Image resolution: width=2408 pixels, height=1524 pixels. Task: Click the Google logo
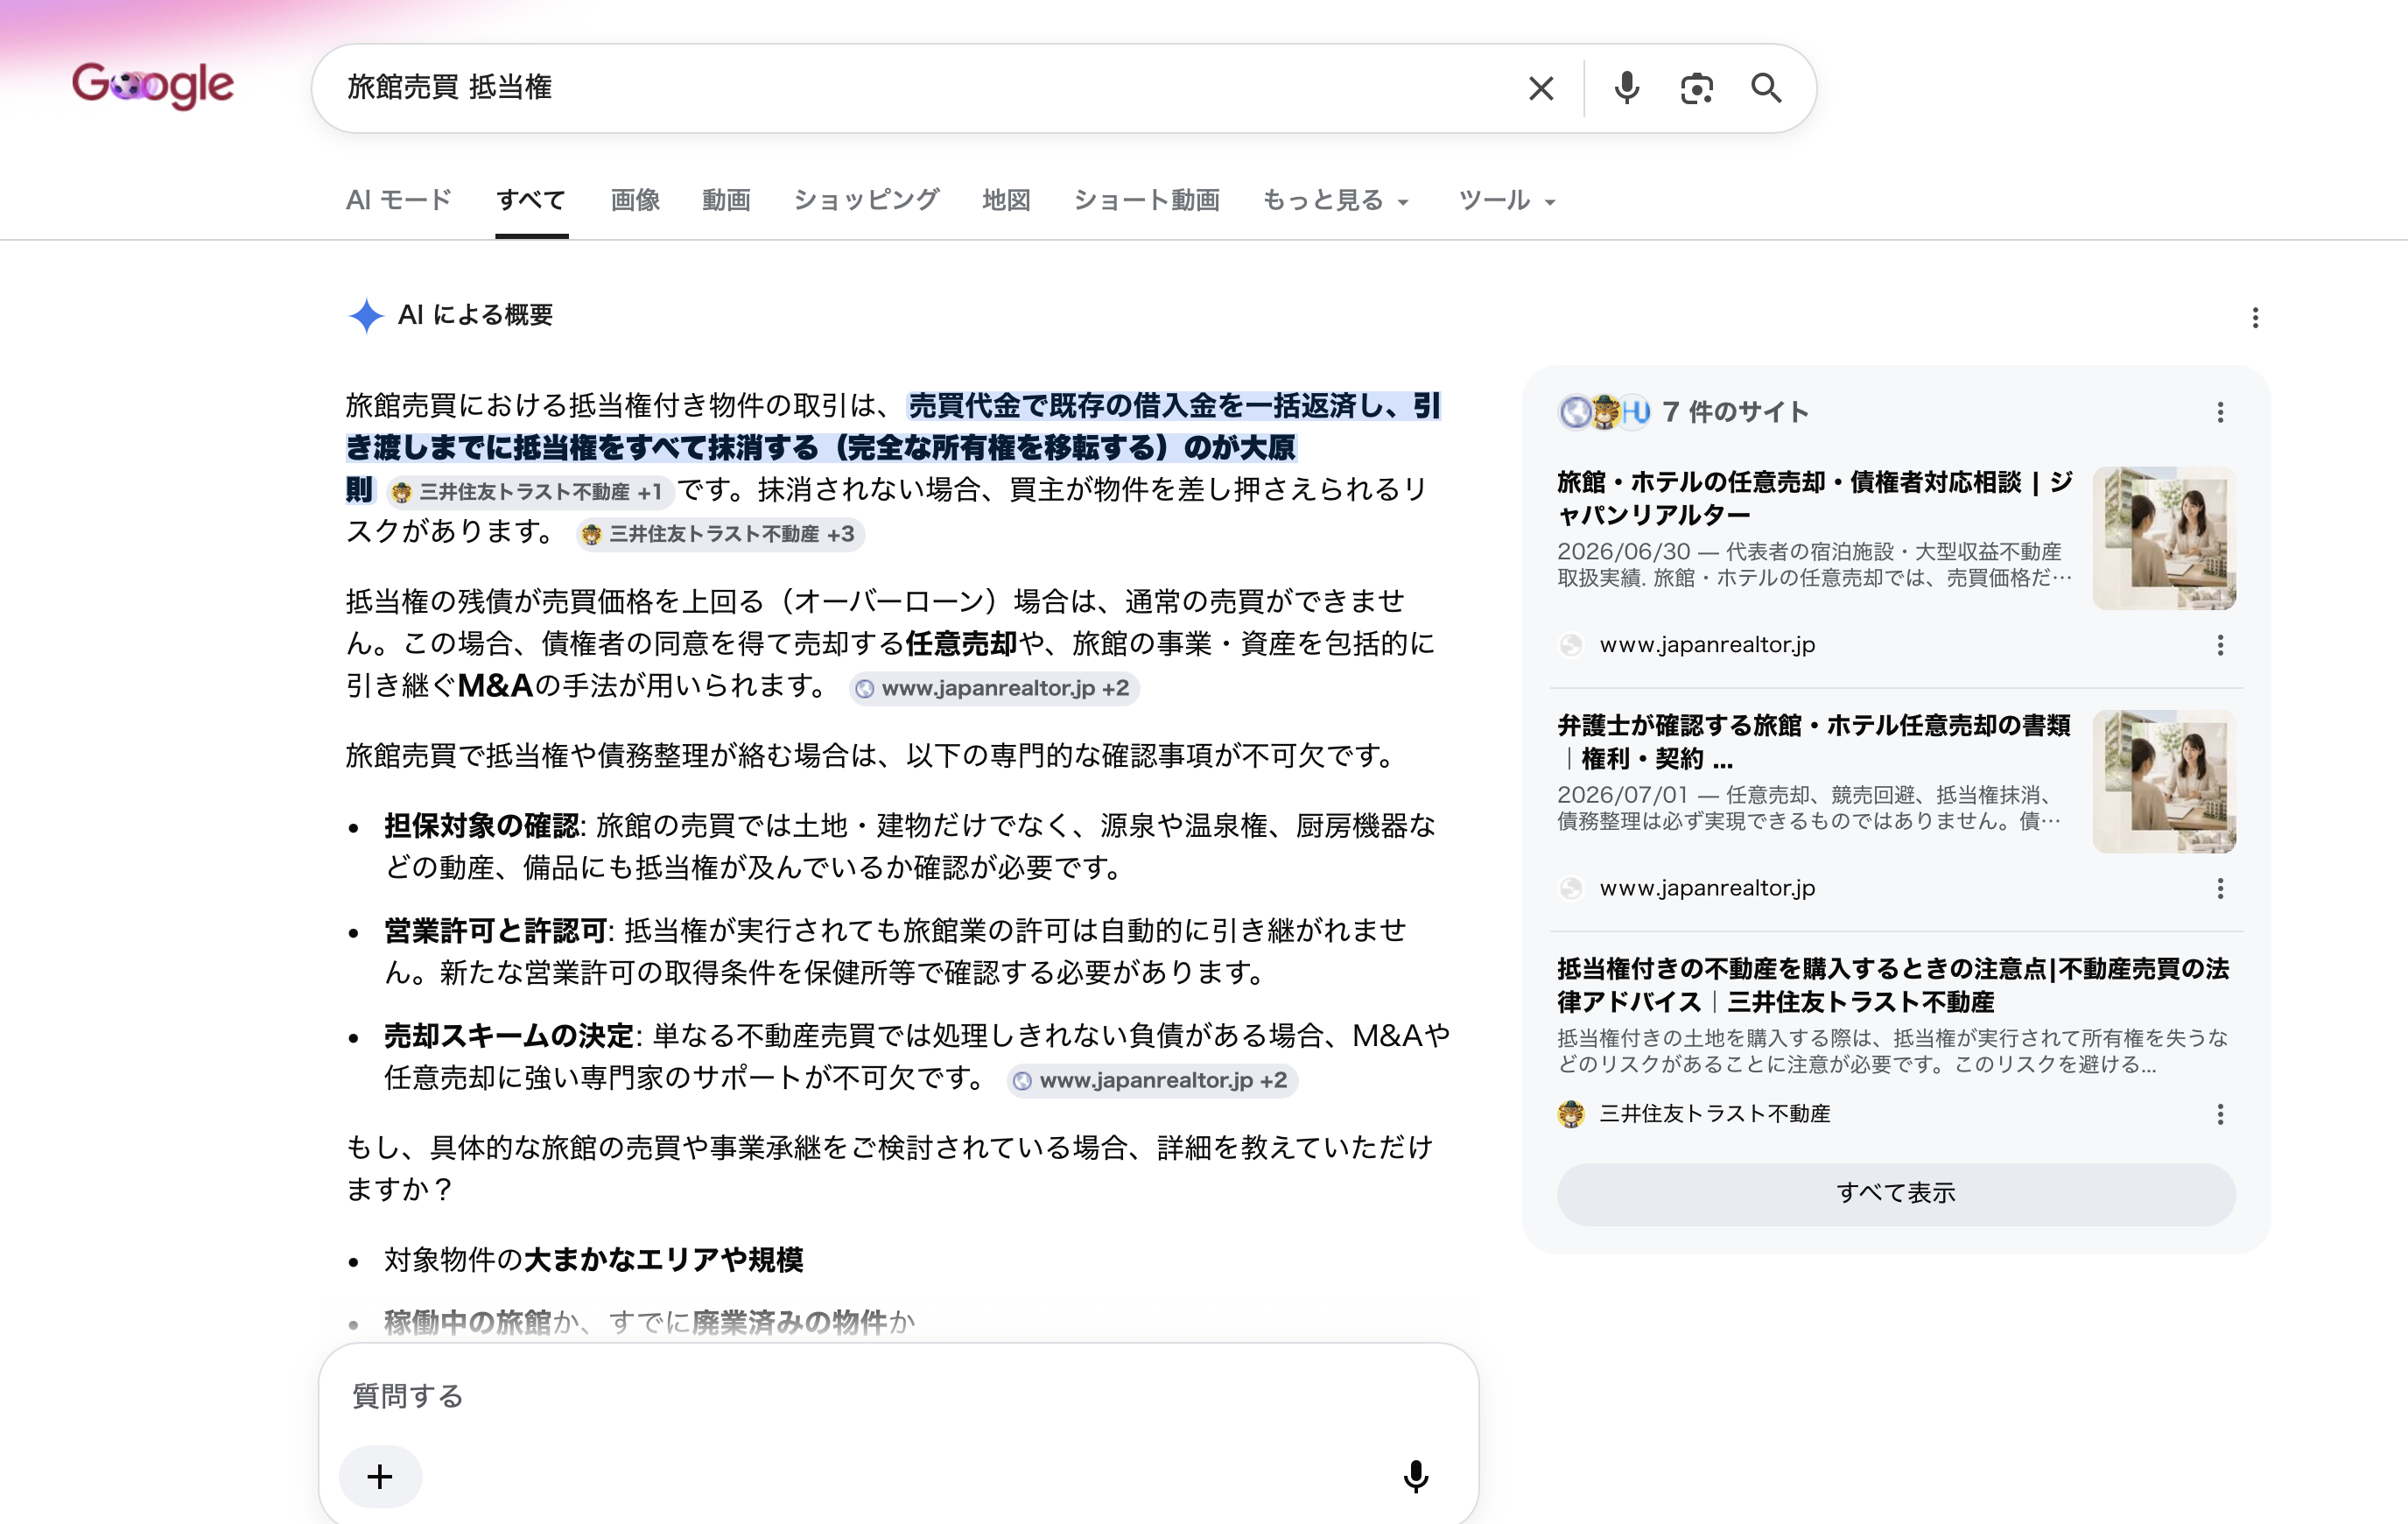tap(153, 86)
